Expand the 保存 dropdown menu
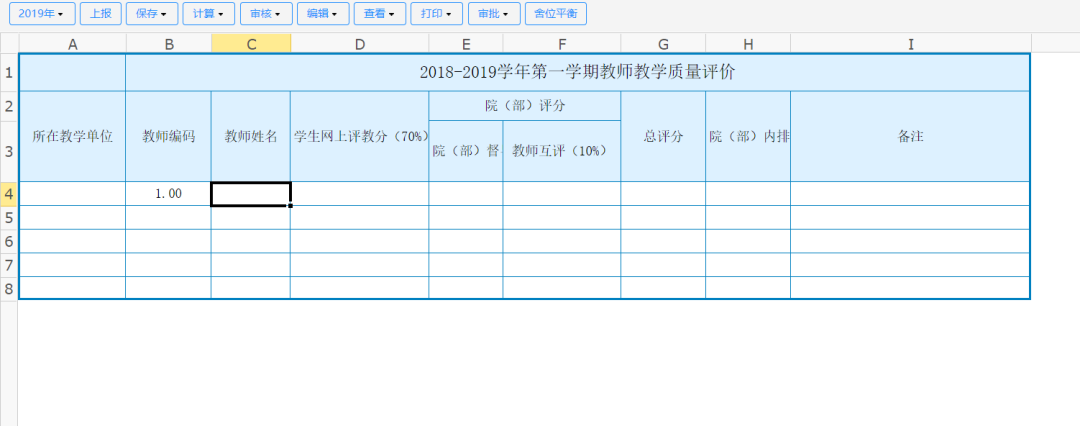The width and height of the screenshot is (1080, 426). point(152,14)
